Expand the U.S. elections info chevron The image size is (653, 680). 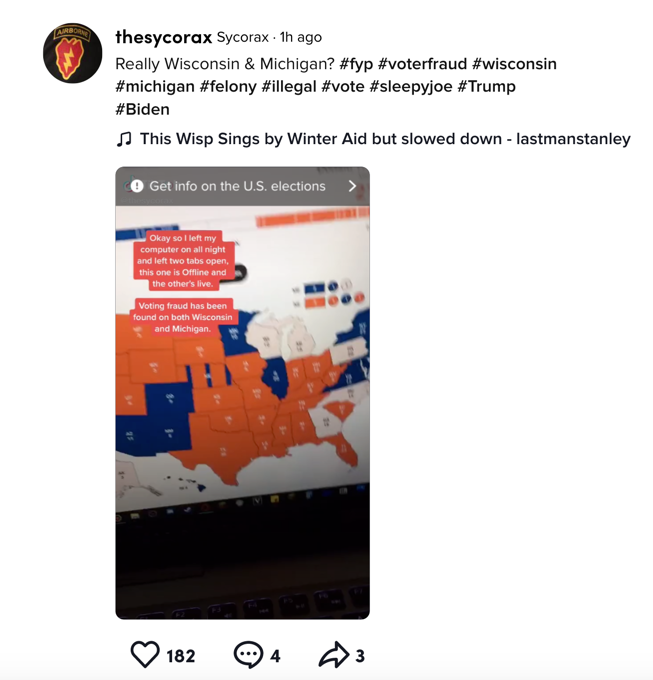[352, 186]
